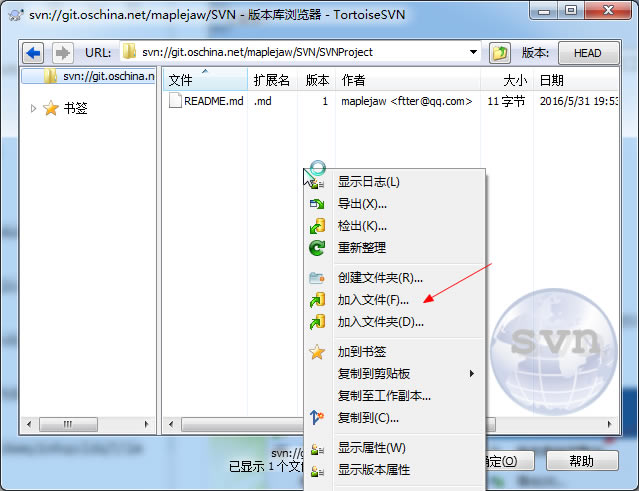This screenshot has height=491, width=639.
Task: Click the add-folder icon in the context menu
Action: (x=317, y=322)
